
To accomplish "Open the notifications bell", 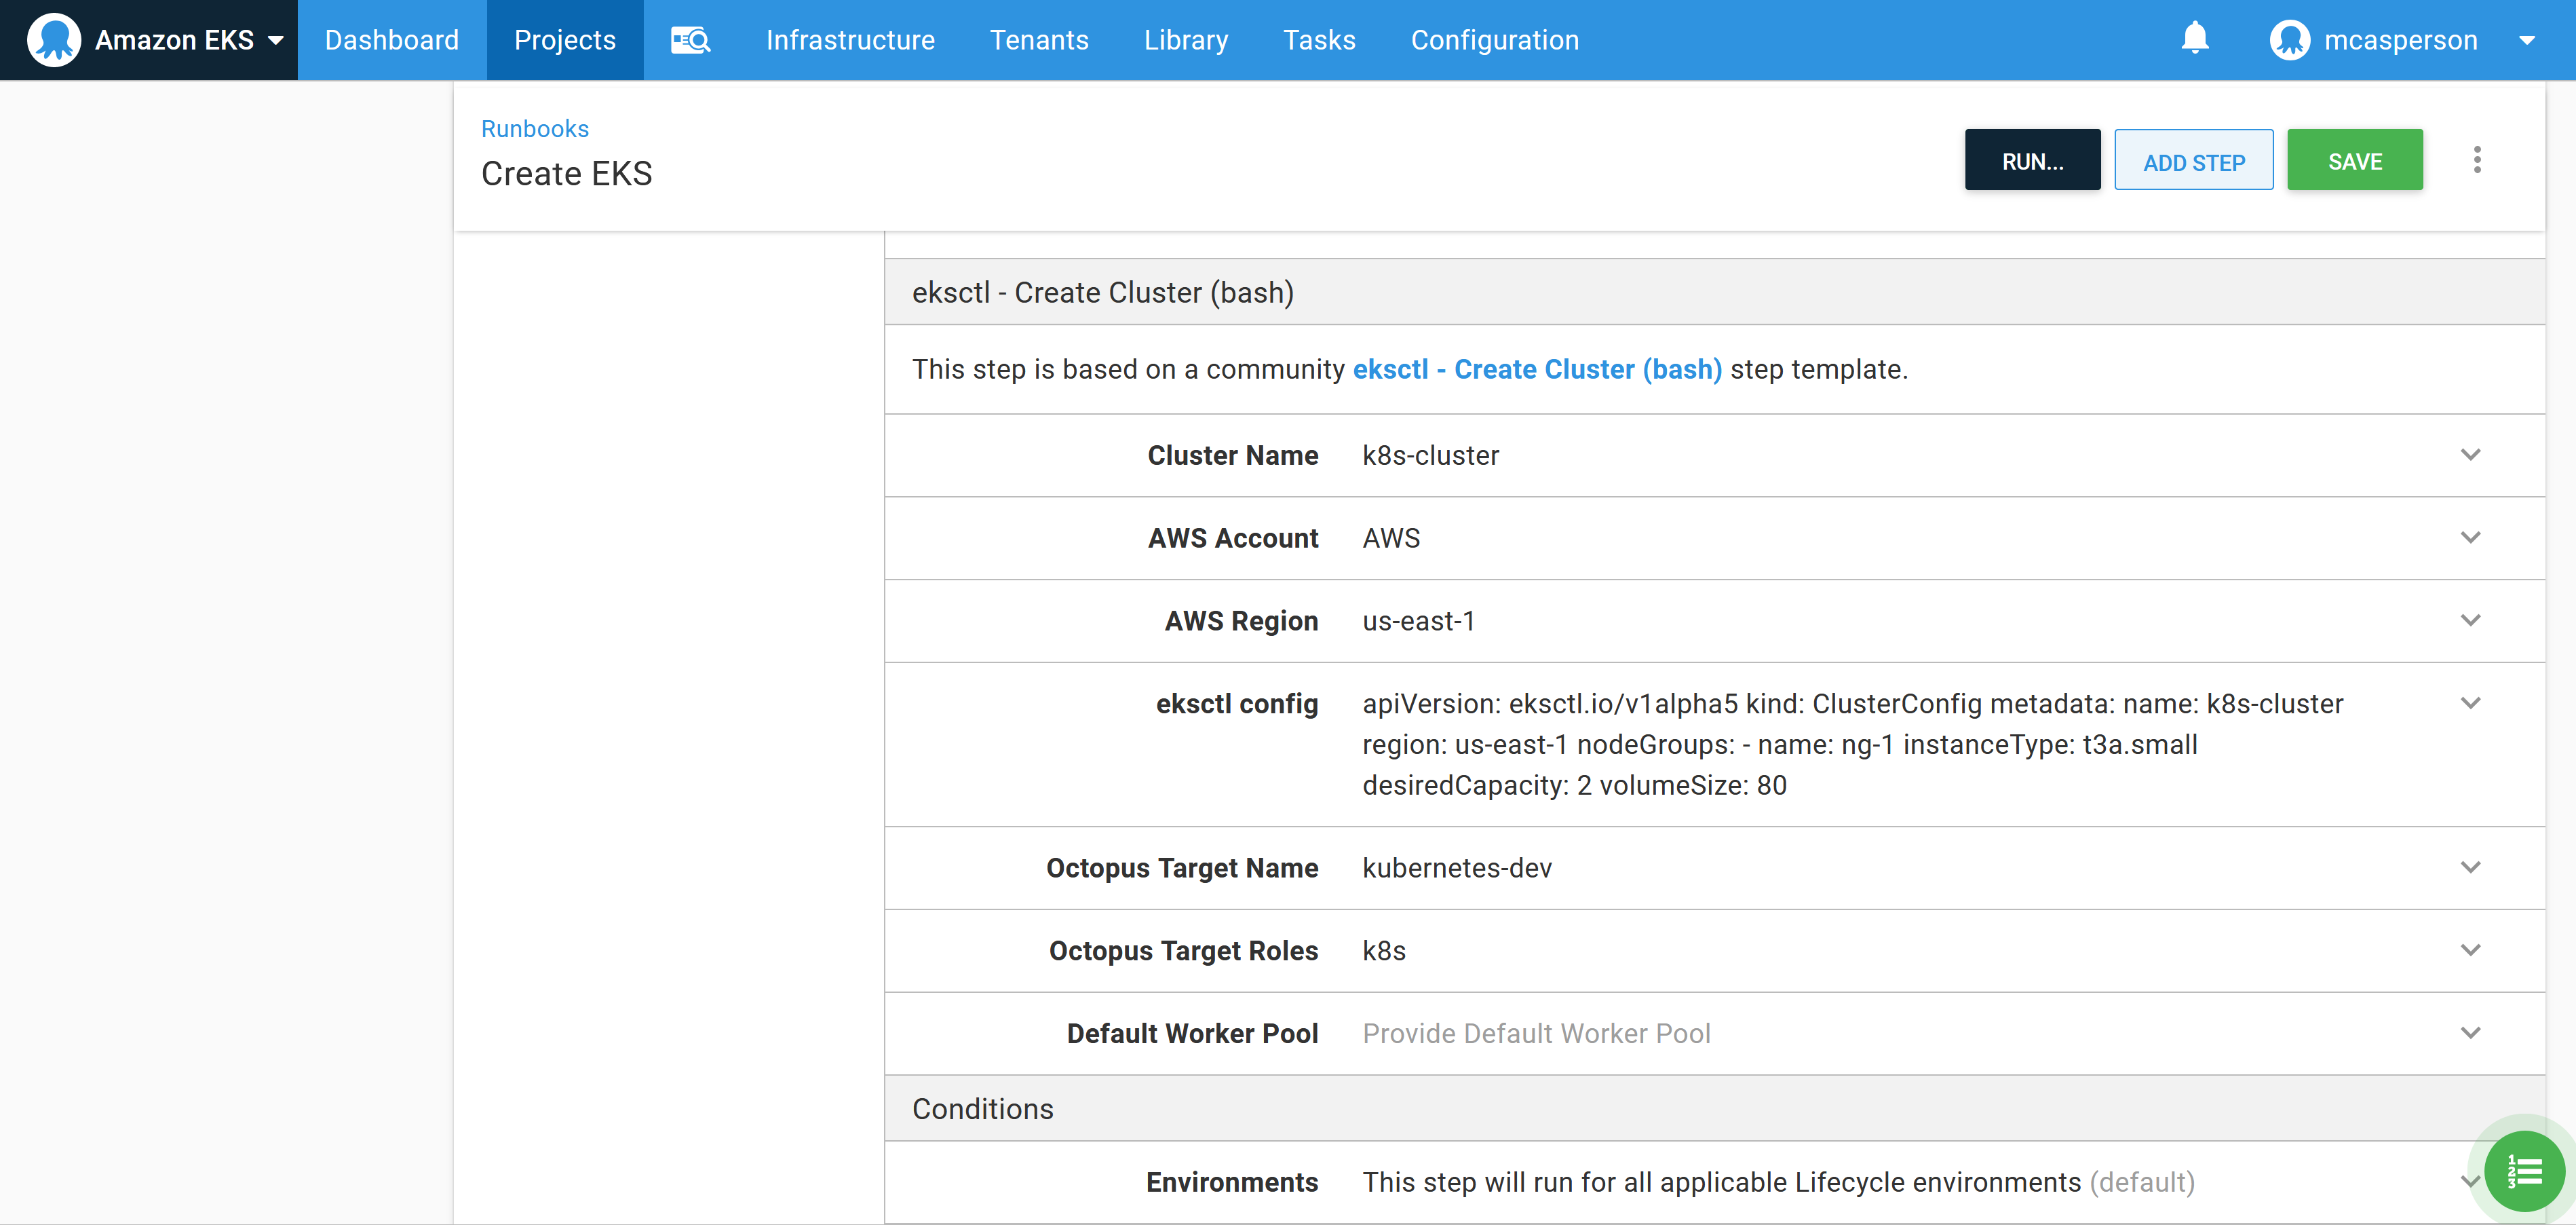I will pyautogui.click(x=2194, y=38).
